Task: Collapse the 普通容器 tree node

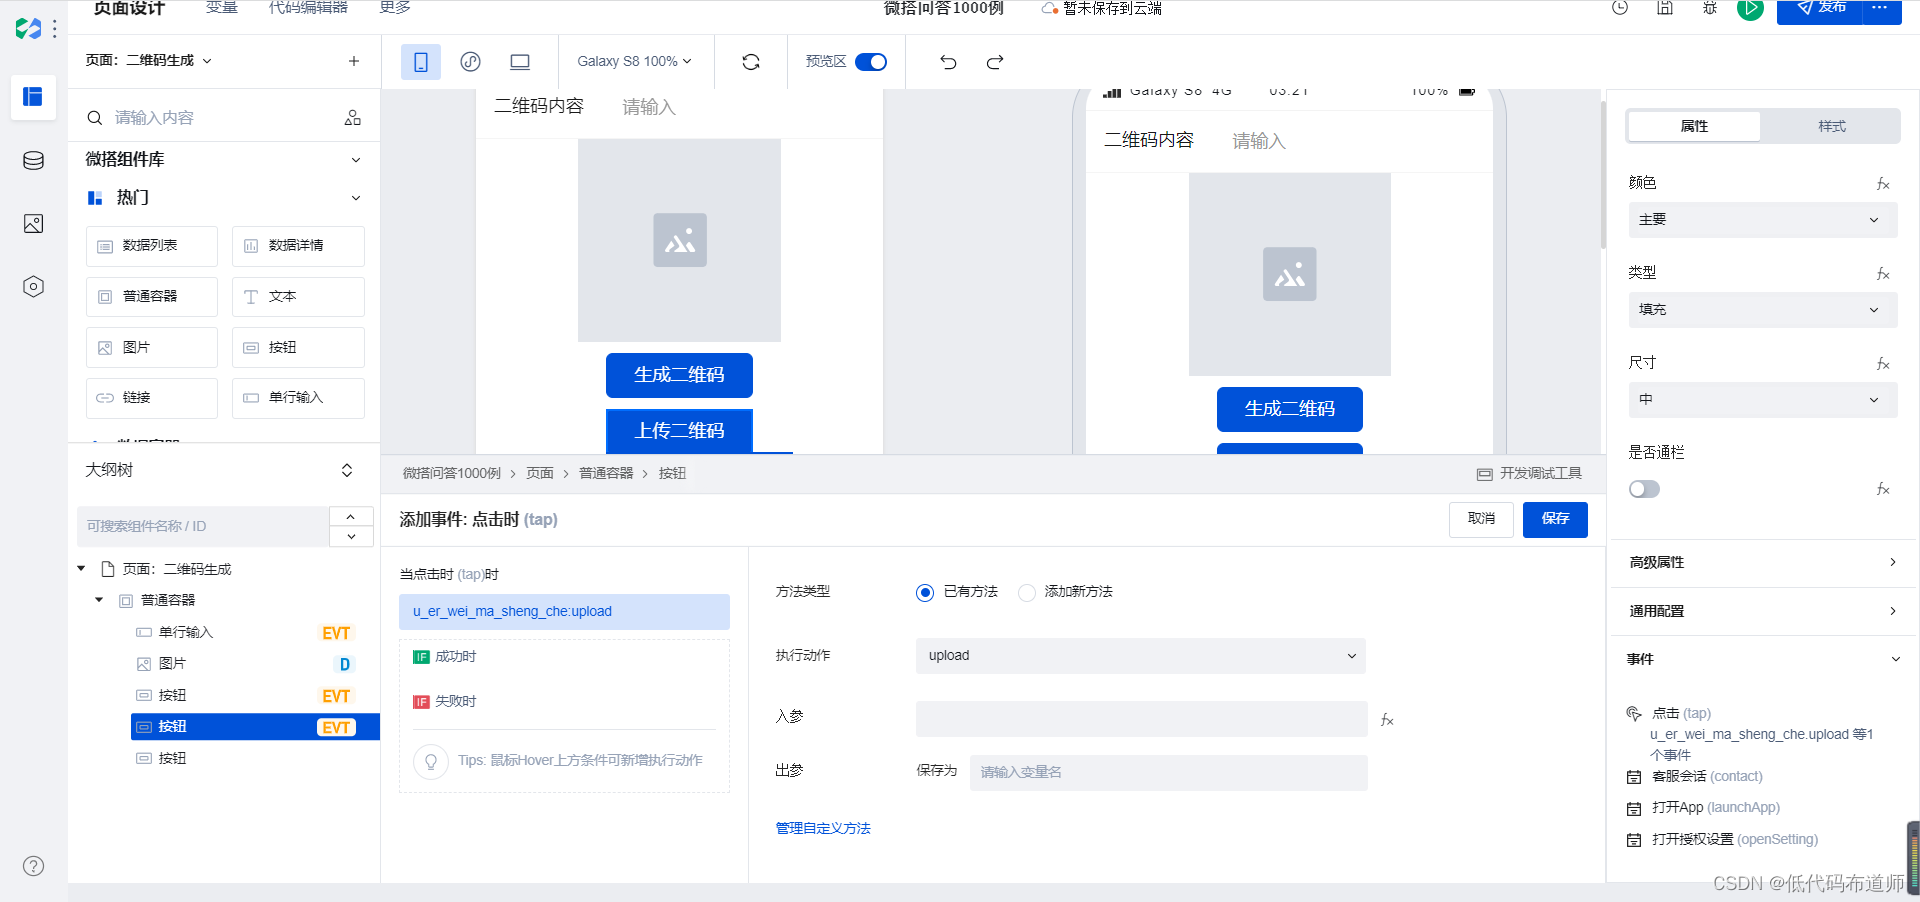Action: [x=99, y=600]
